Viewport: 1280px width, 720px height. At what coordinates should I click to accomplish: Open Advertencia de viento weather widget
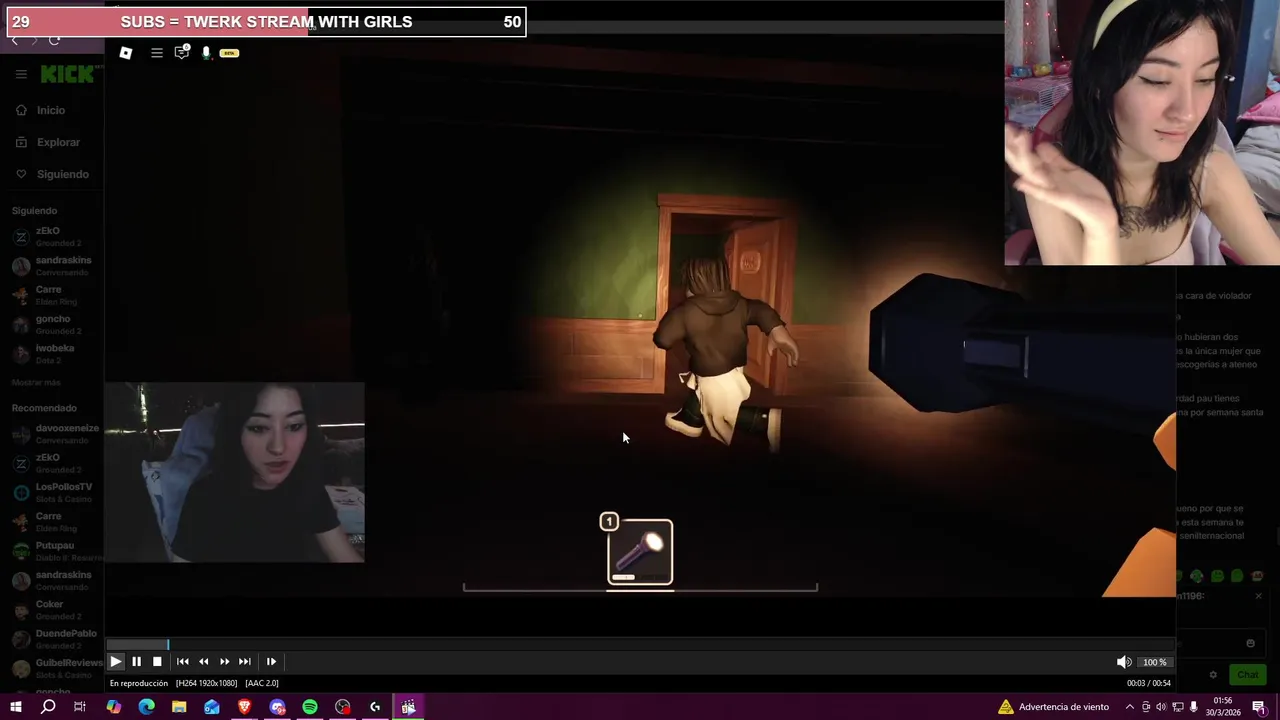pyautogui.click(x=1053, y=707)
